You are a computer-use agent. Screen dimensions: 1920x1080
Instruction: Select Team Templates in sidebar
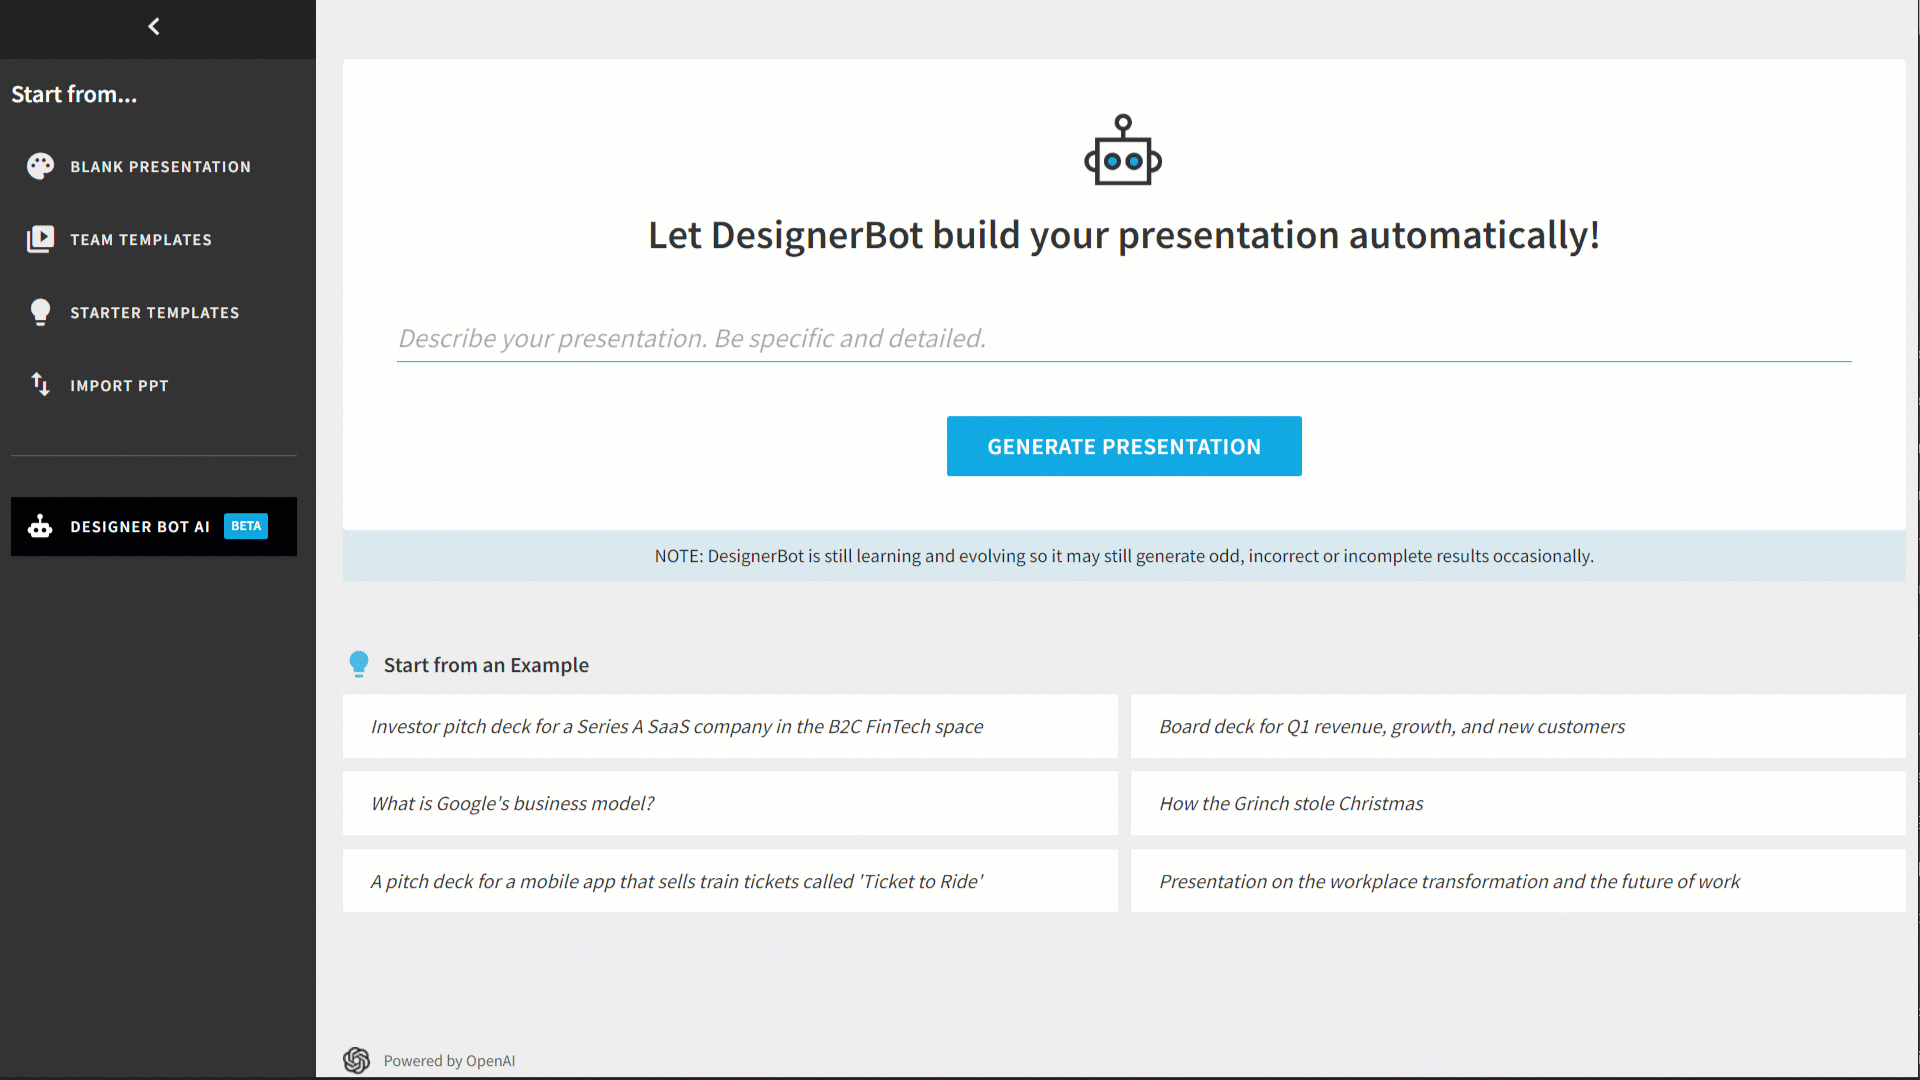(154, 240)
